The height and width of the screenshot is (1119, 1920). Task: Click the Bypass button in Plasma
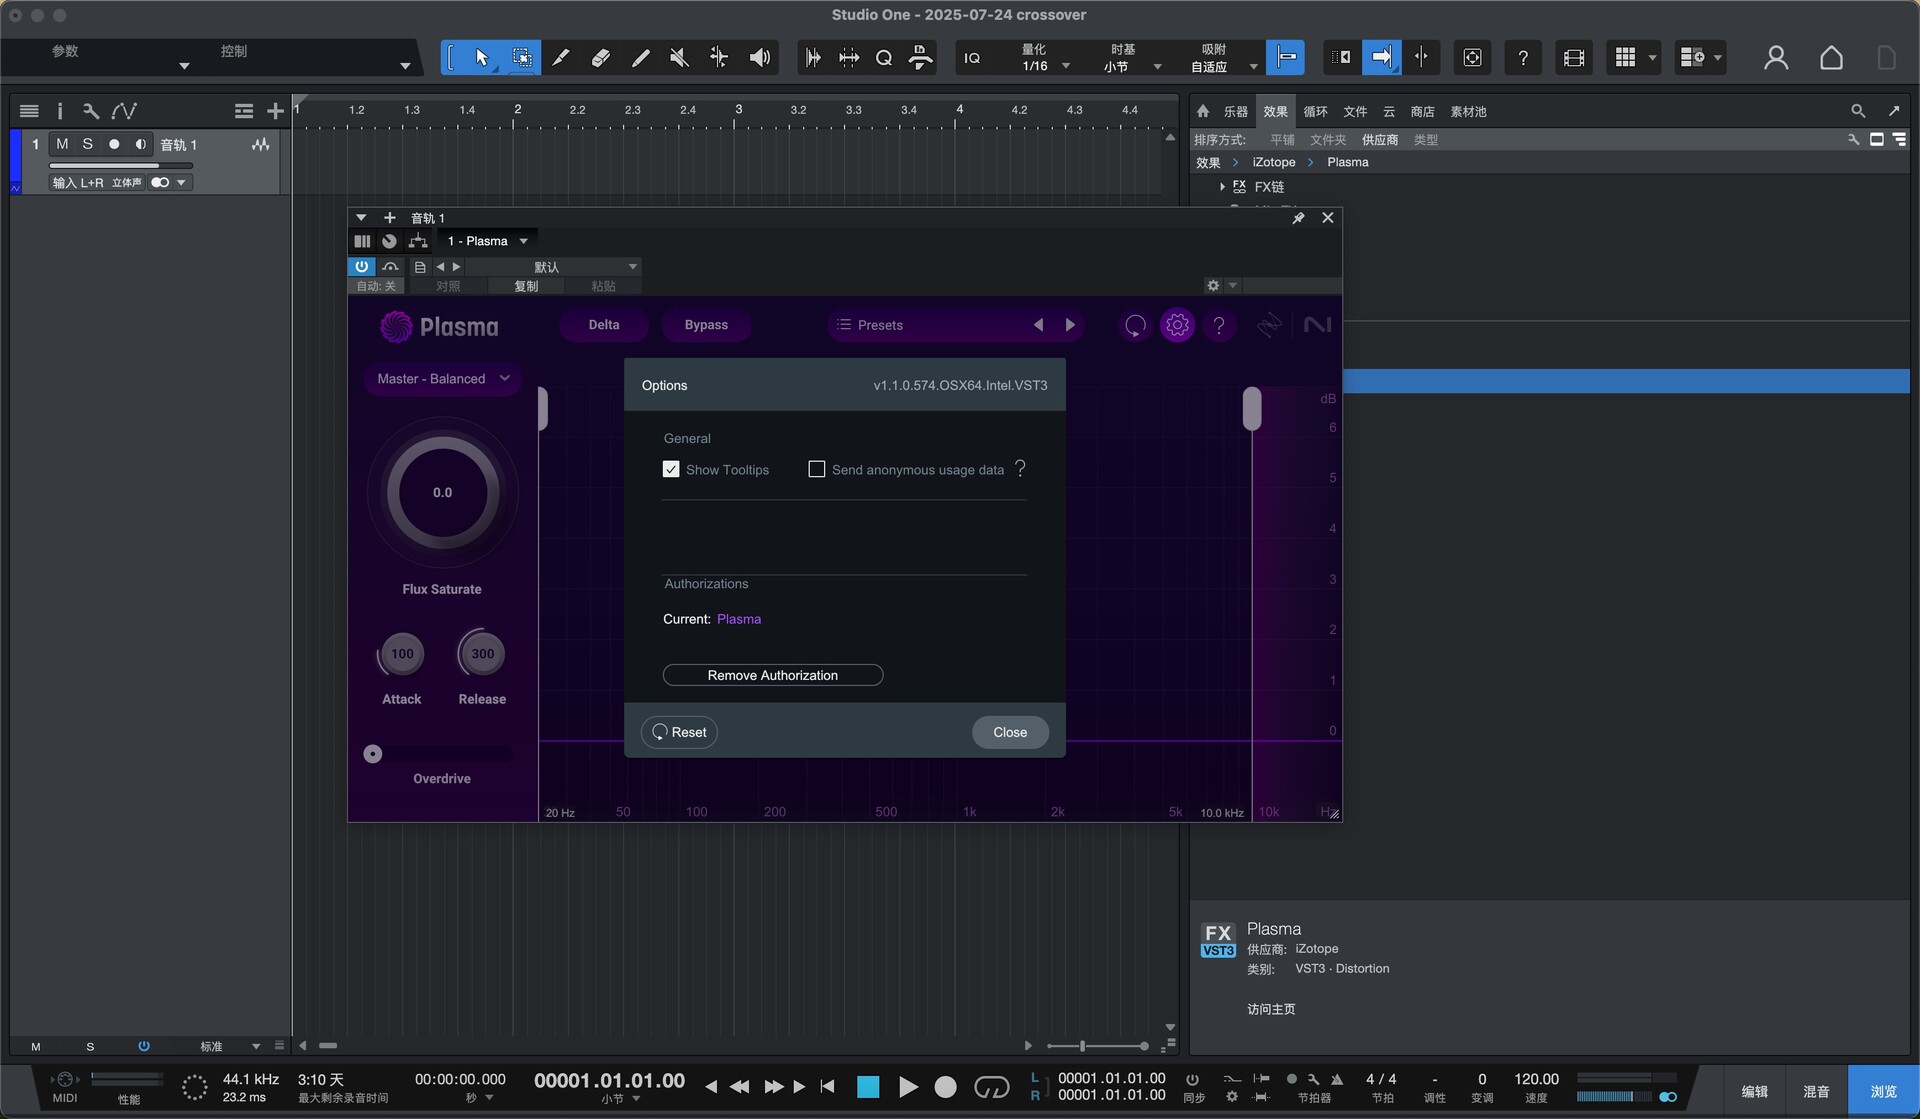click(706, 325)
